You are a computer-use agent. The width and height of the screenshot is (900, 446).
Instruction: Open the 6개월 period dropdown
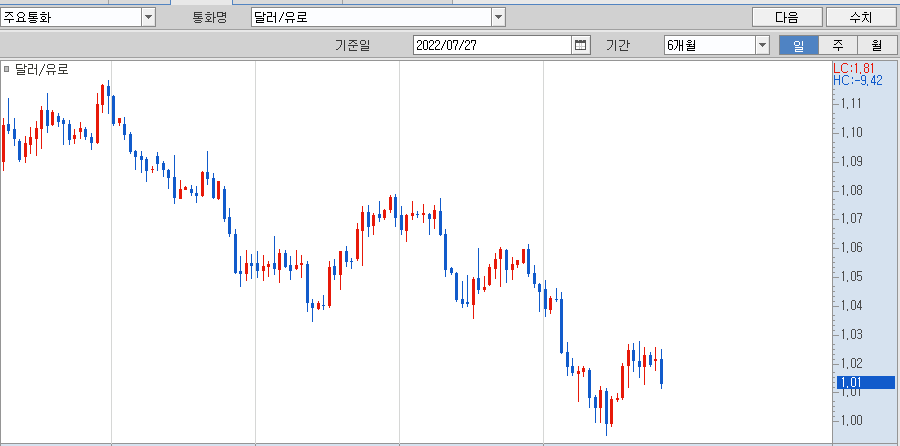[762, 45]
